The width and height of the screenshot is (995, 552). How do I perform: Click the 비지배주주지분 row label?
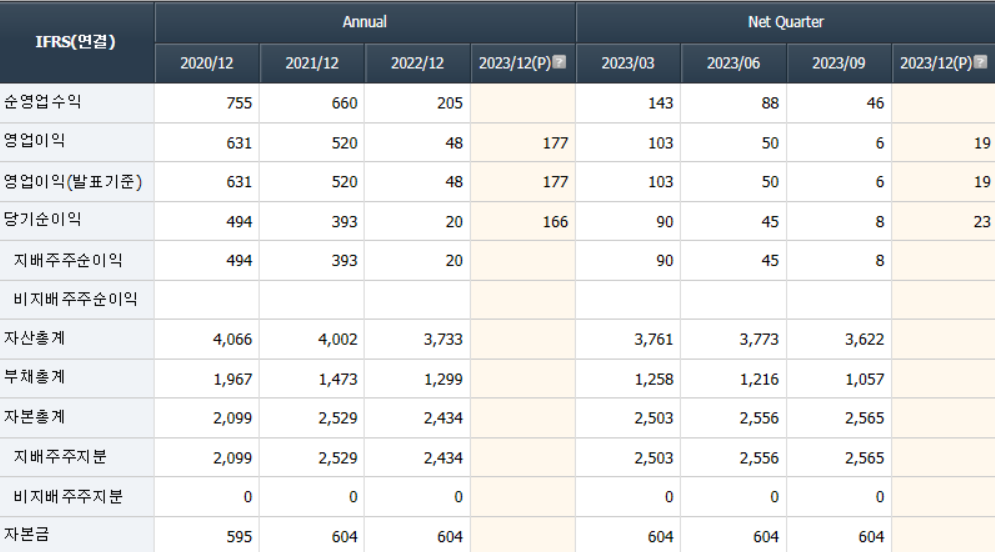[68, 496]
